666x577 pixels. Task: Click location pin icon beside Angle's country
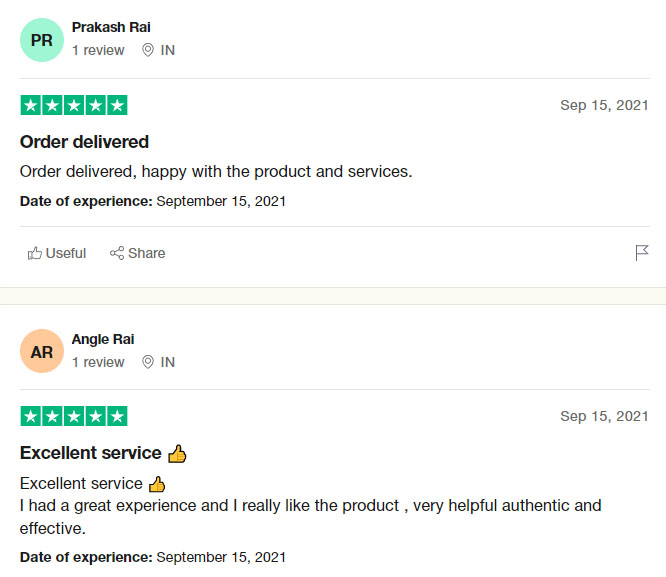click(x=148, y=362)
